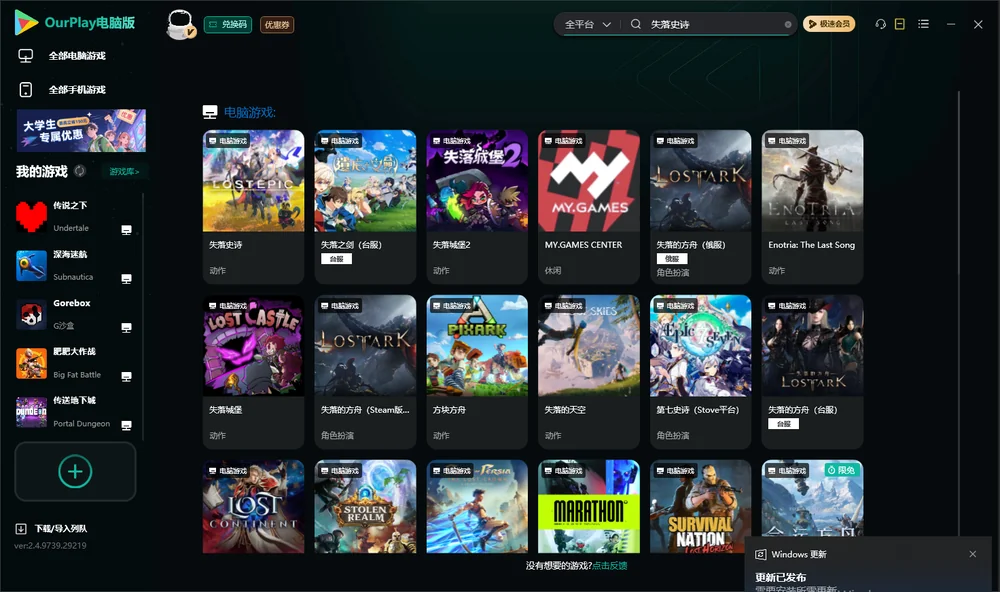Screen dimensions: 1000x592
Task: Open the Portal Dungeon game icon
Action: [31, 412]
